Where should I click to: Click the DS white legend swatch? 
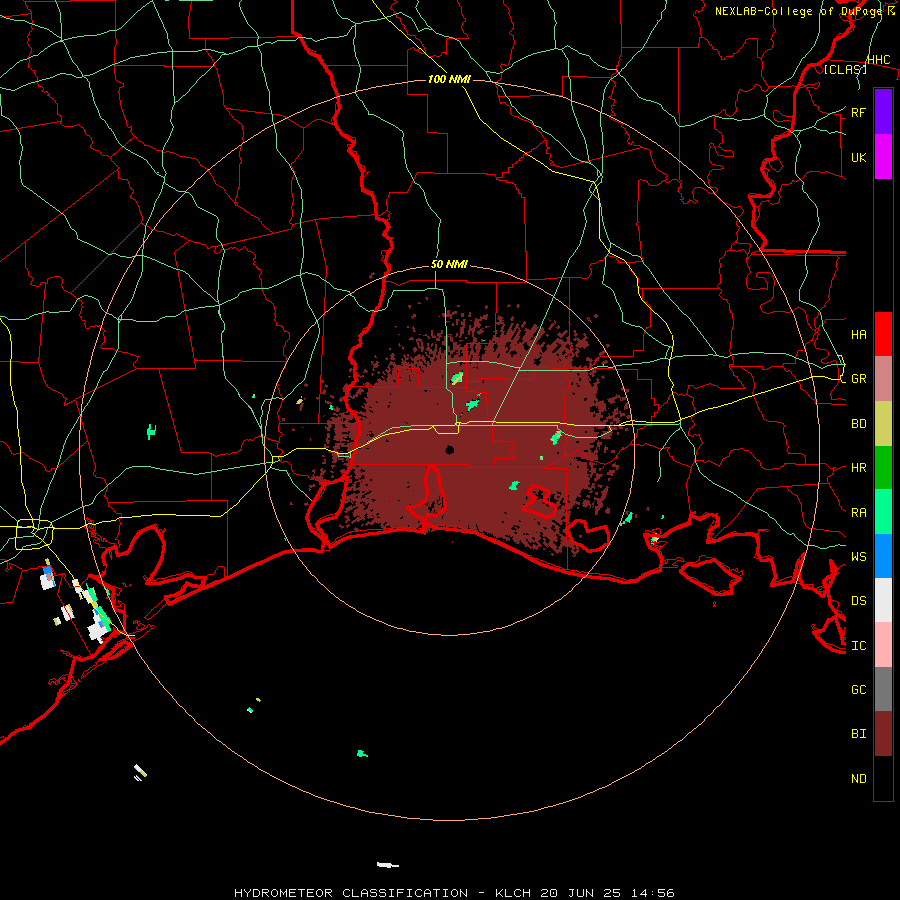pos(883,600)
